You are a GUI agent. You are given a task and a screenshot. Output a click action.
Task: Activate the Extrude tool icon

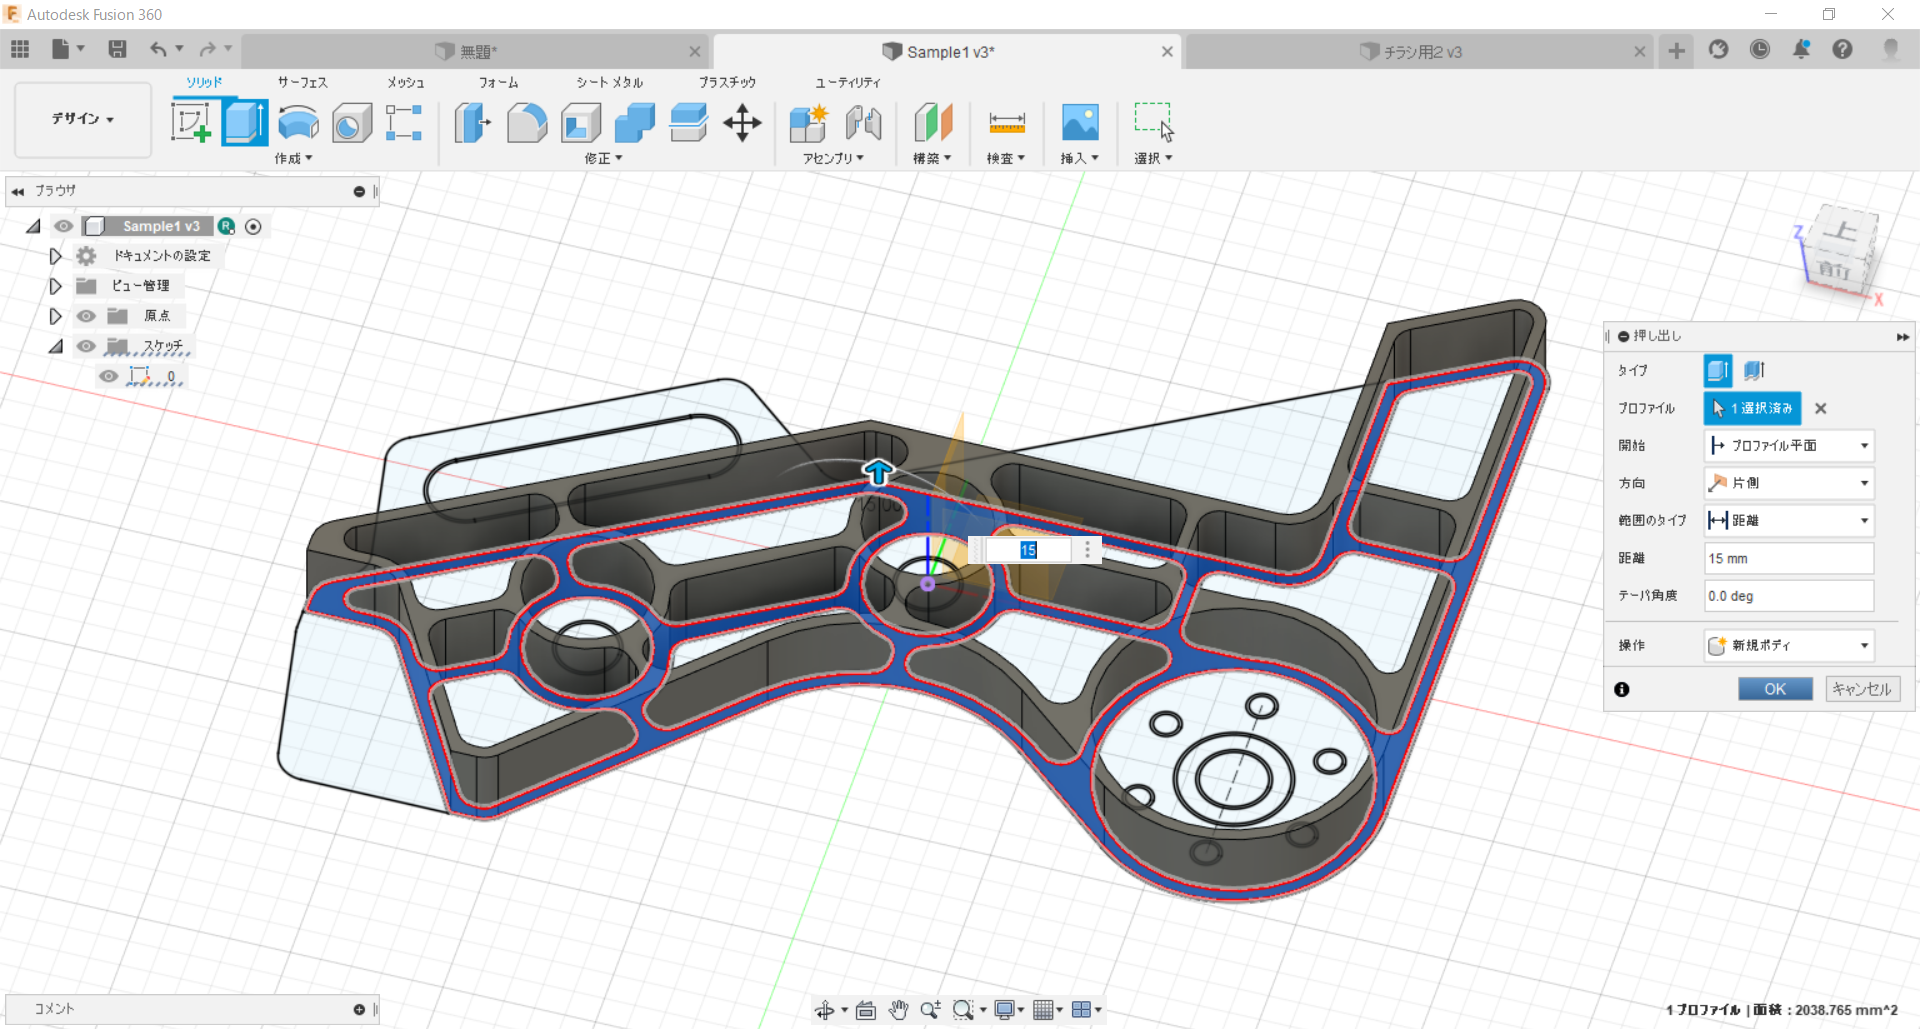pos(245,123)
